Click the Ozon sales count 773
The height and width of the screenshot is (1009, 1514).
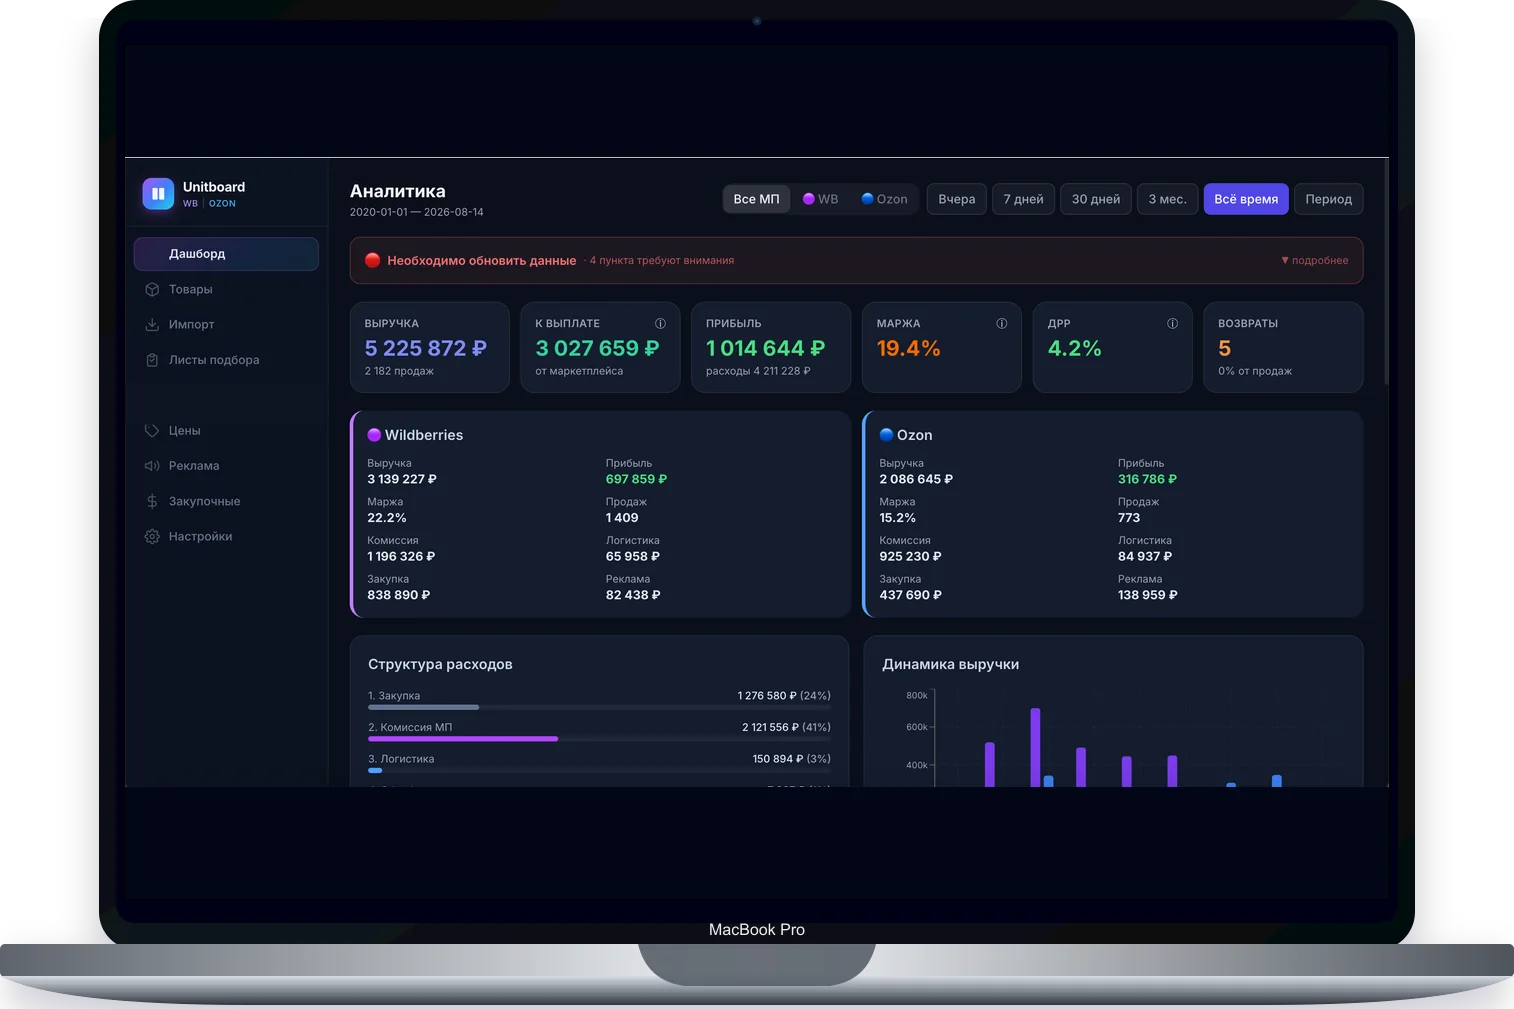[x=1129, y=518]
